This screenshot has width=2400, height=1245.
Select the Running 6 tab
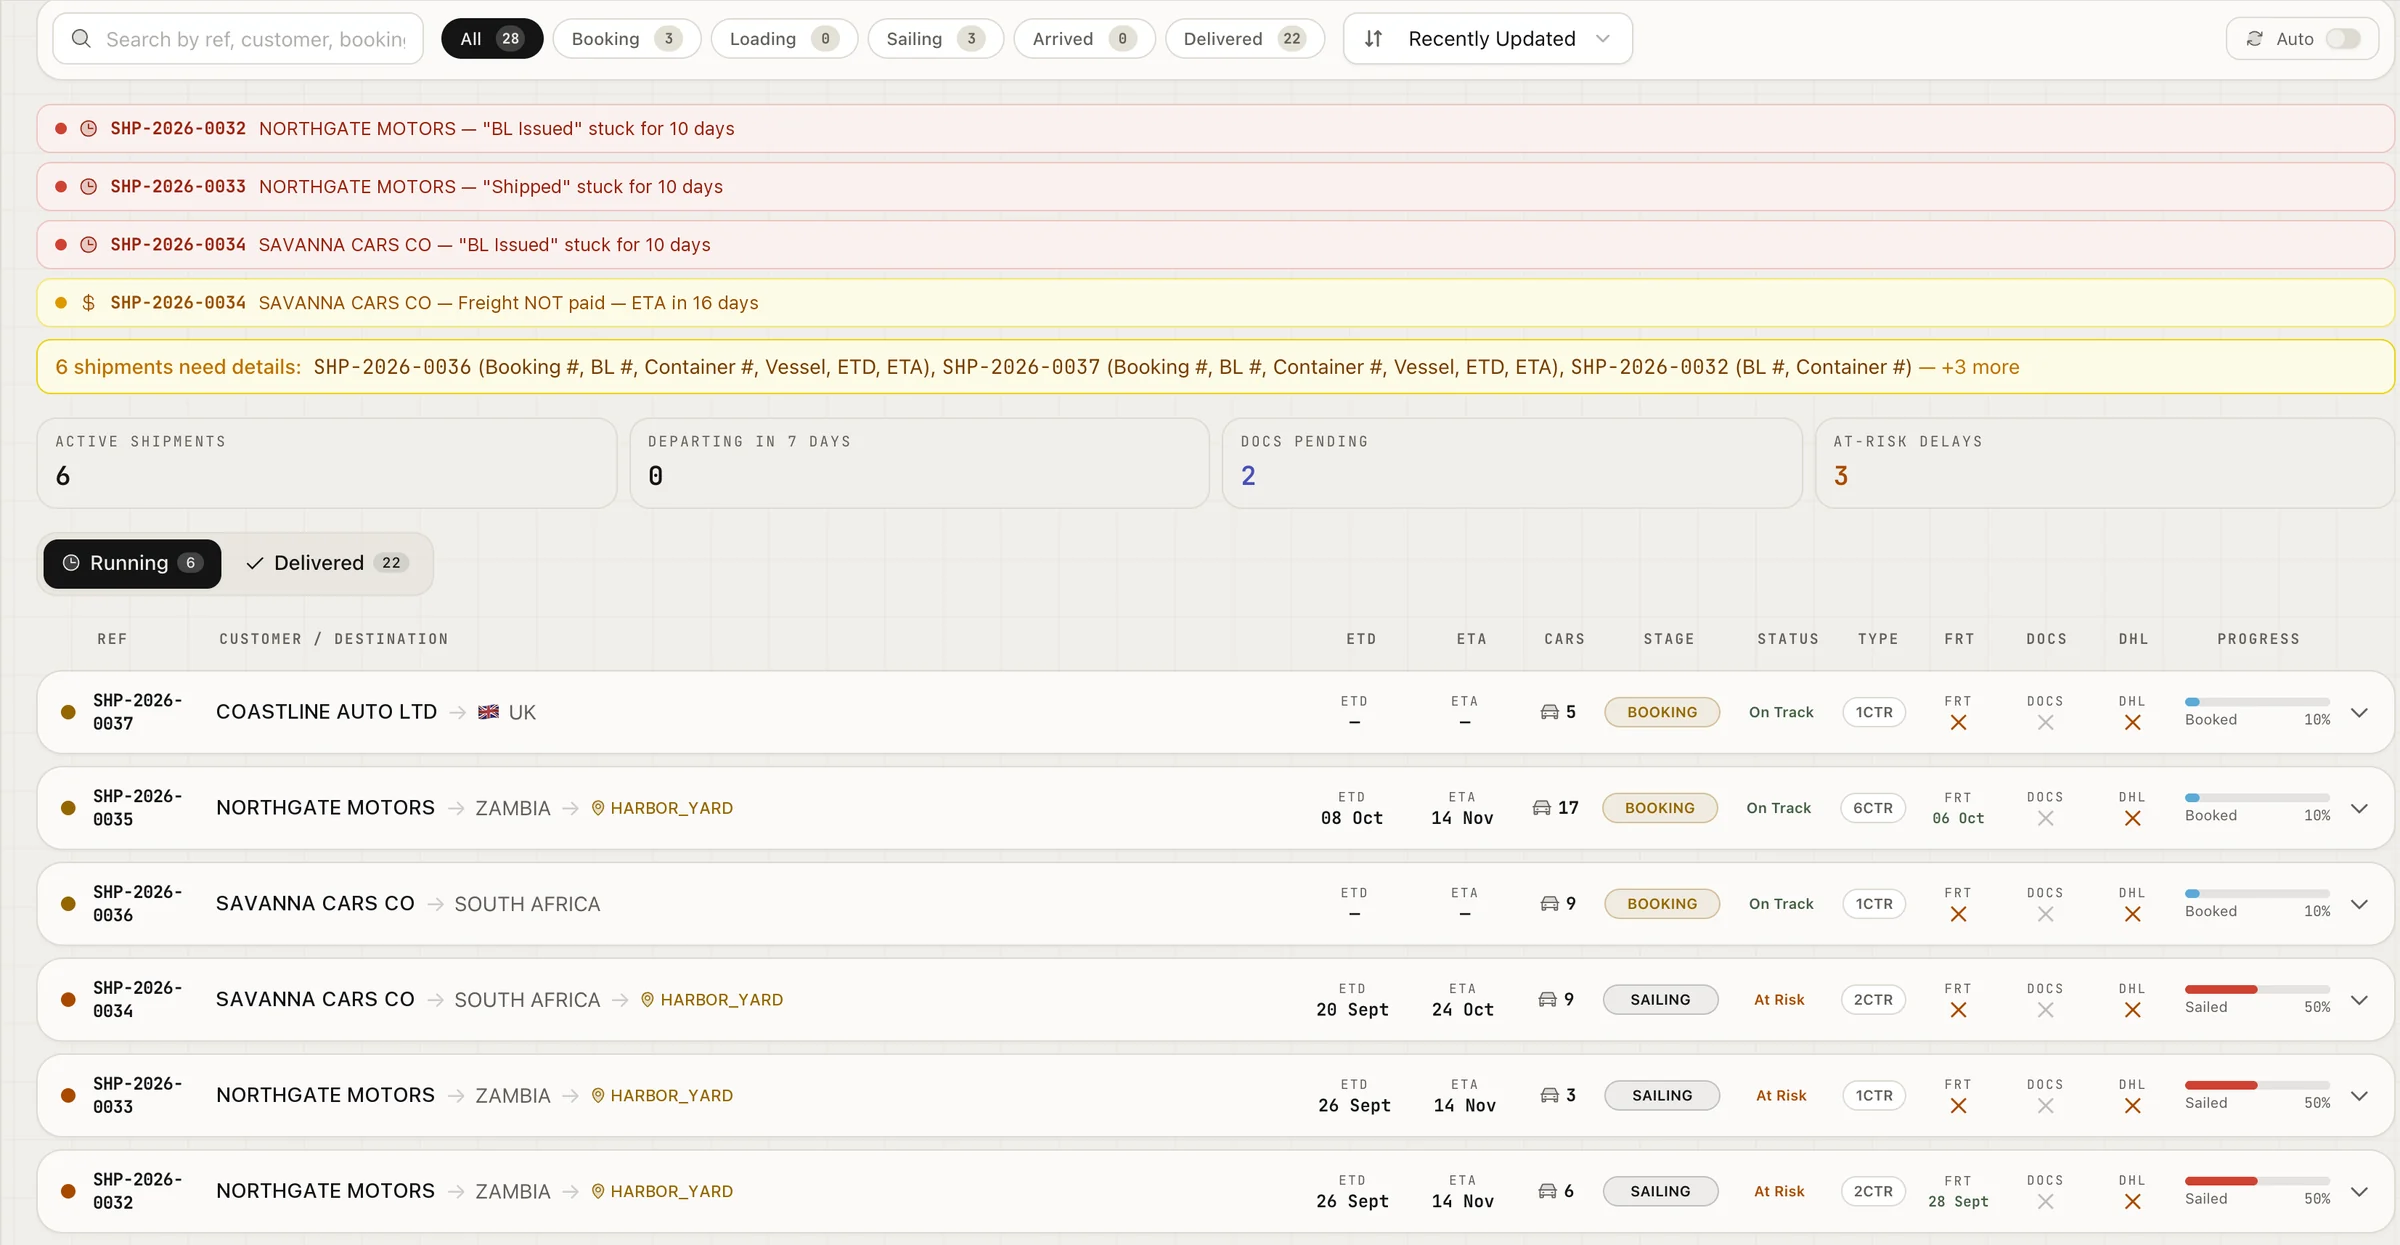132,563
